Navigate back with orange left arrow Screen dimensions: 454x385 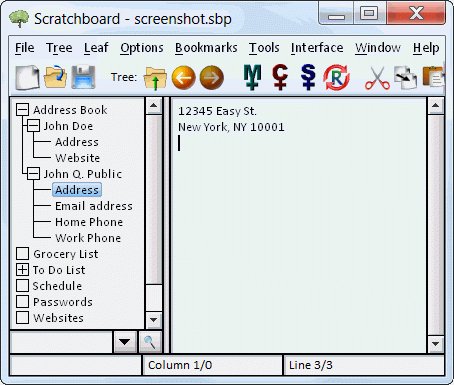click(x=183, y=78)
